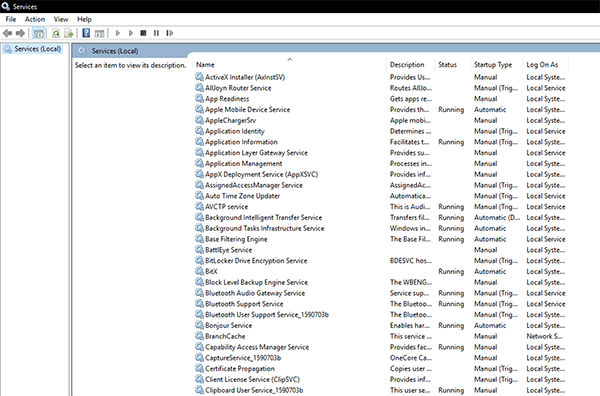Sort by the Status column header
Viewport: 600px width, 396px height.
click(x=447, y=65)
